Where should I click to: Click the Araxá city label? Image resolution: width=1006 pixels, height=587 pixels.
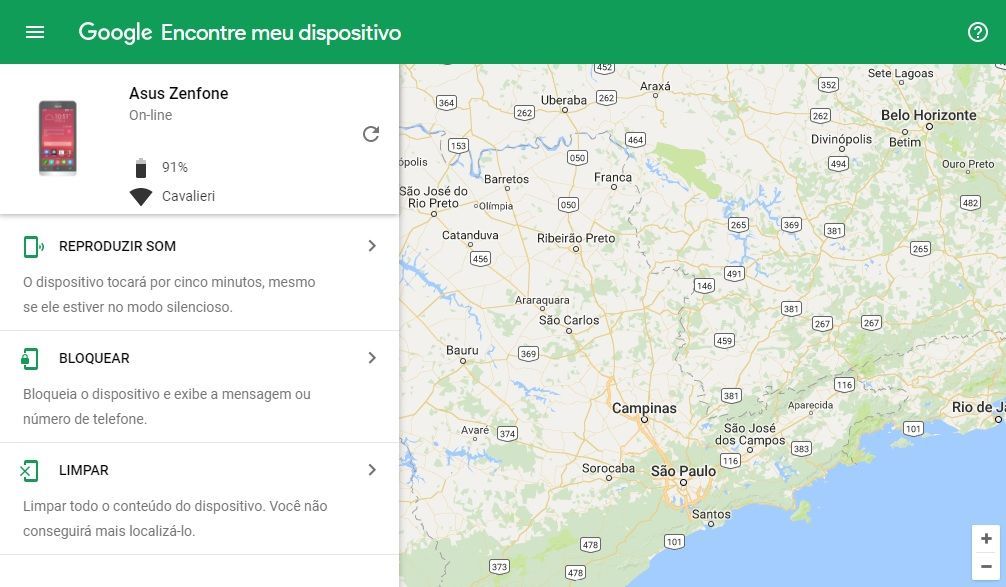[x=655, y=86]
